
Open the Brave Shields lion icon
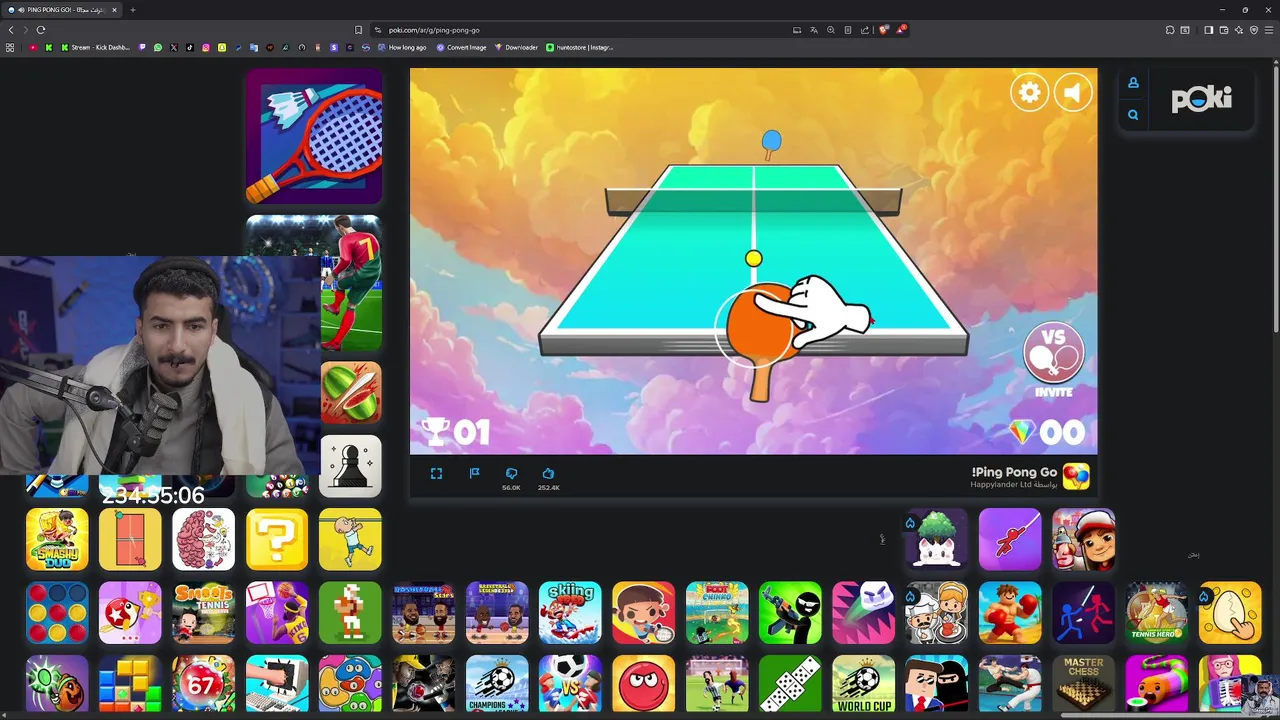(x=883, y=30)
